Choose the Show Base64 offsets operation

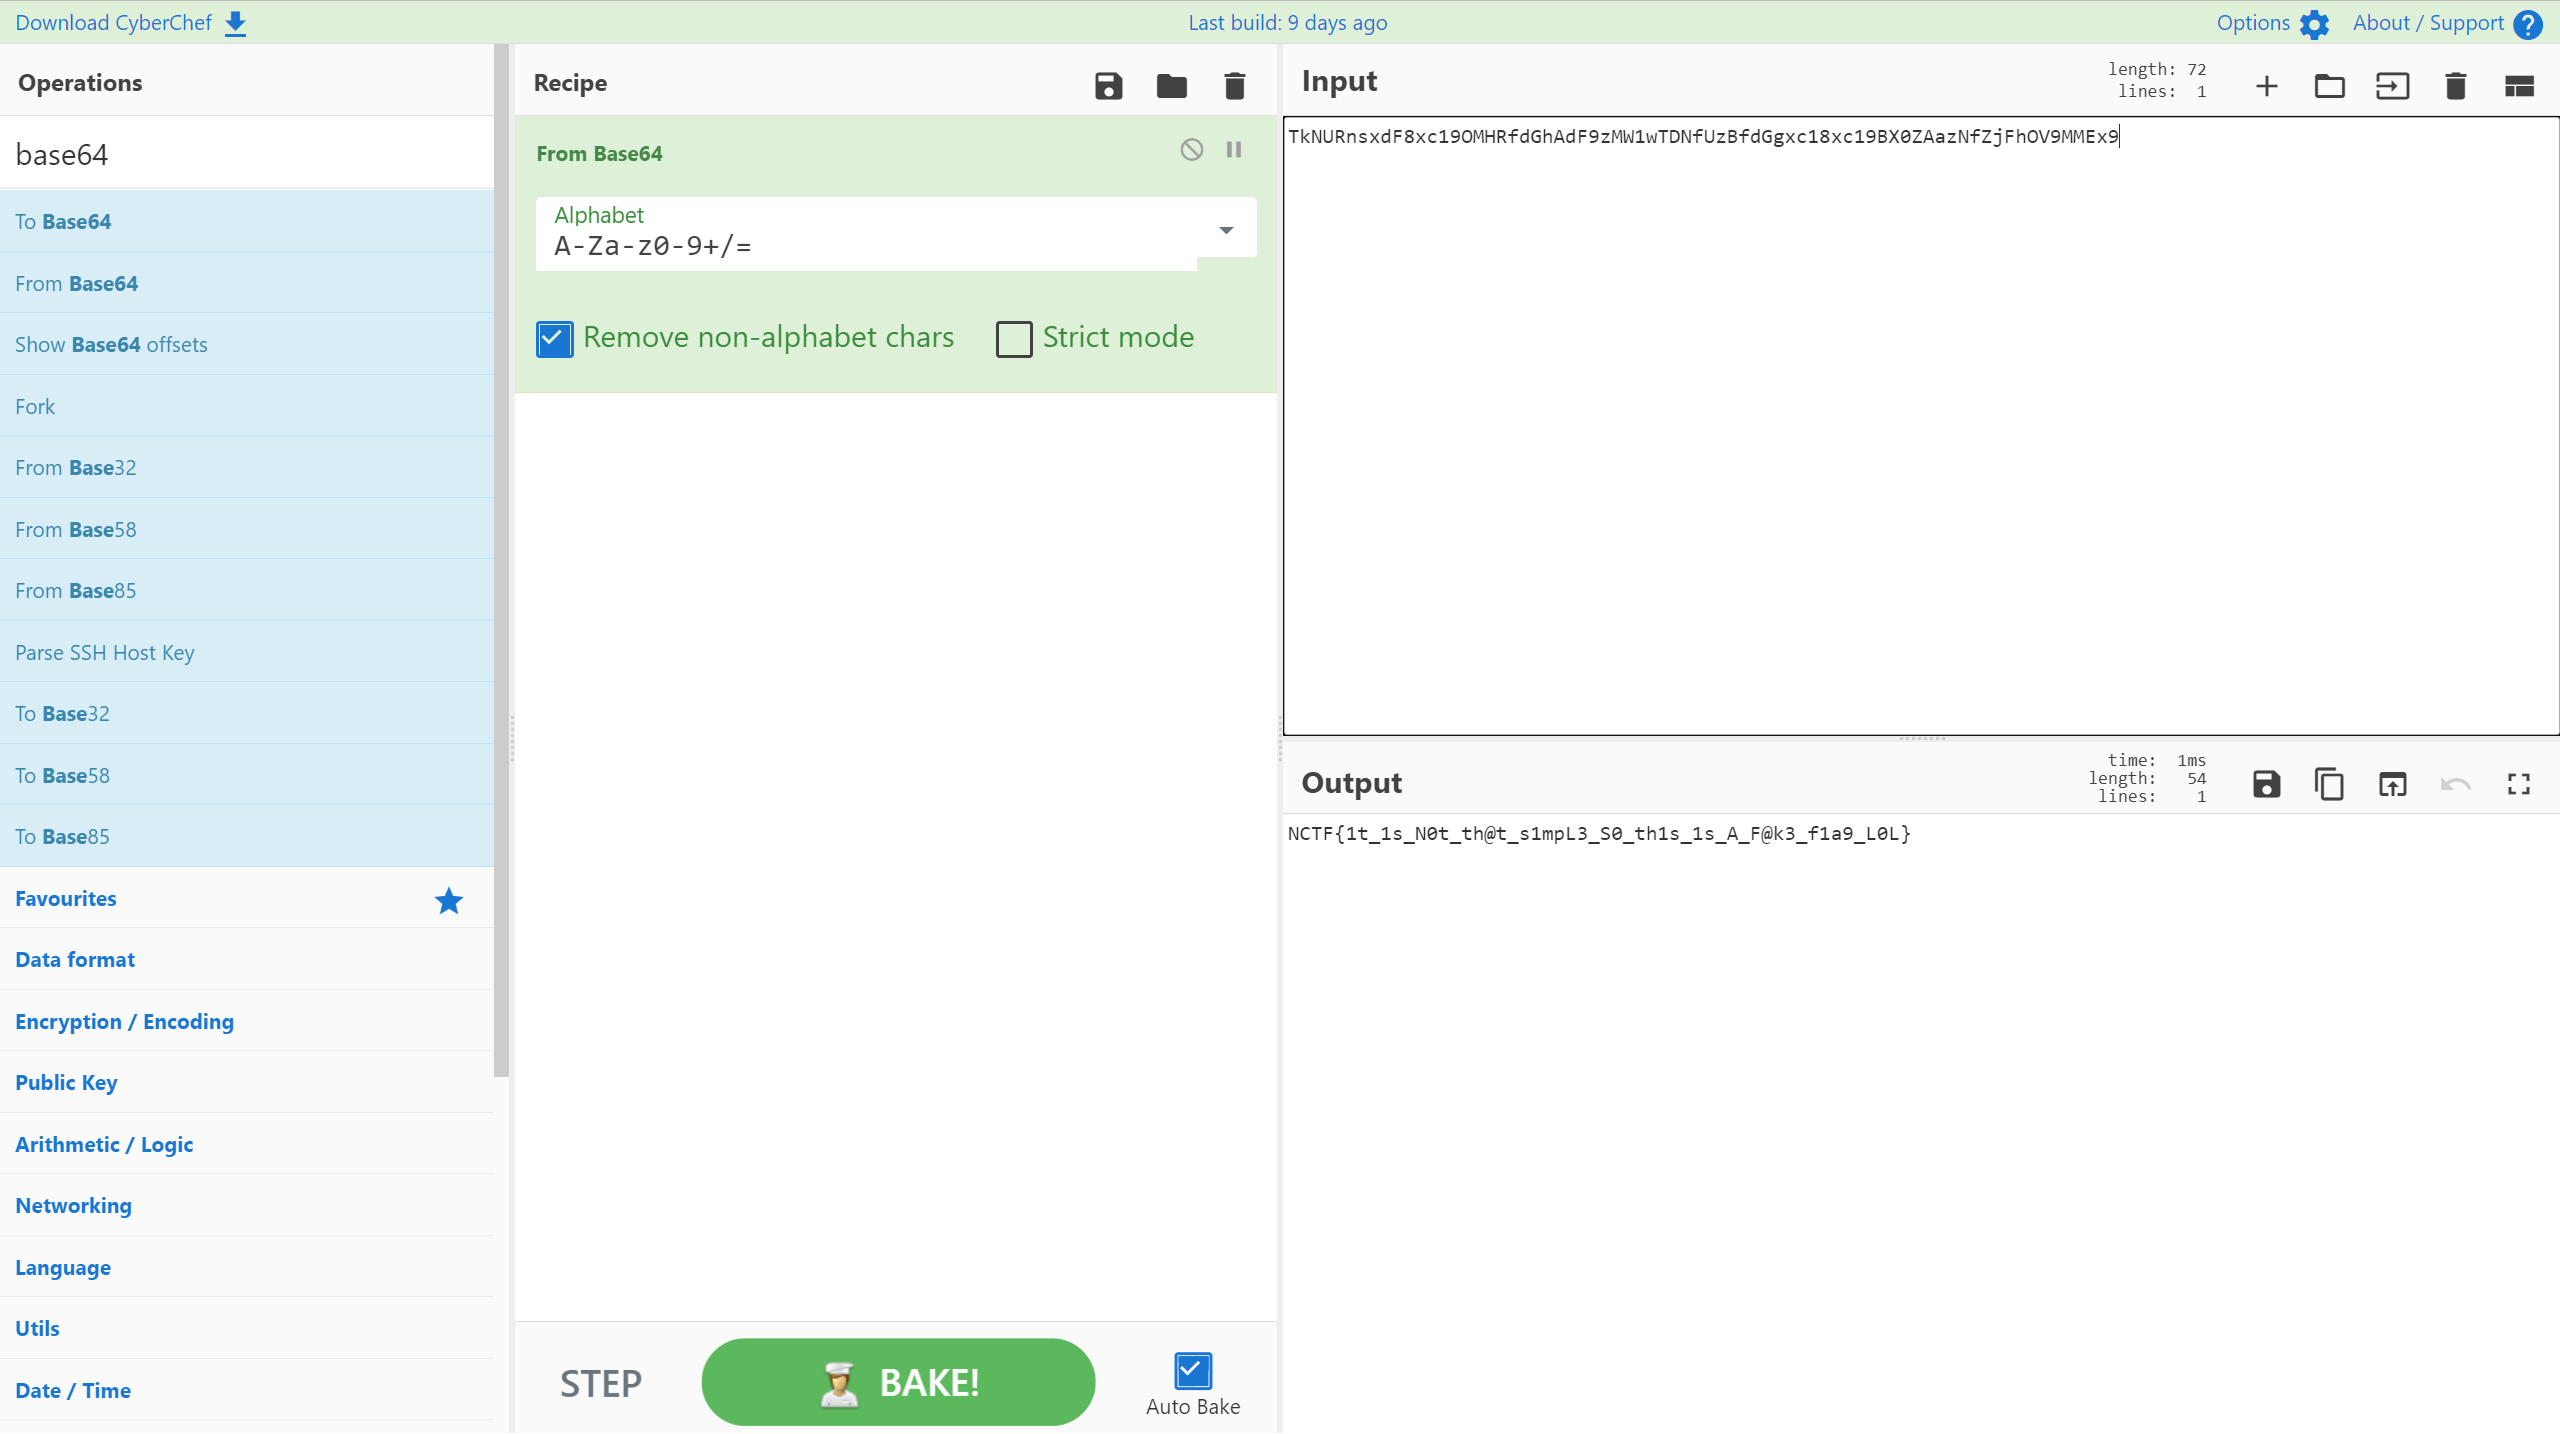coord(111,345)
